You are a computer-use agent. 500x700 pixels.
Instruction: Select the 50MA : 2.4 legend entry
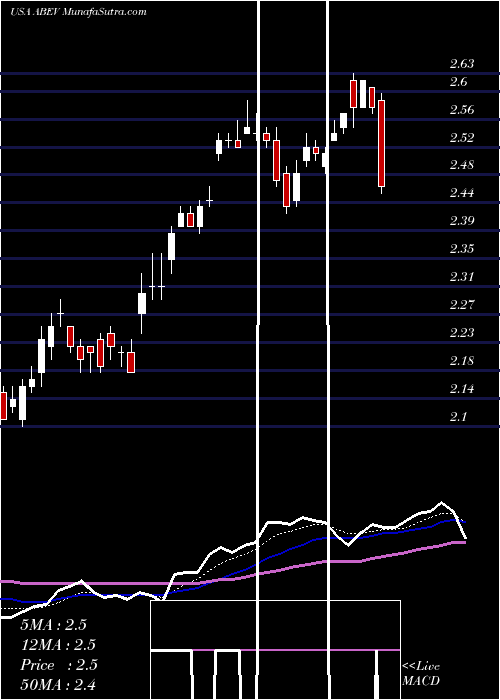click(x=58, y=685)
